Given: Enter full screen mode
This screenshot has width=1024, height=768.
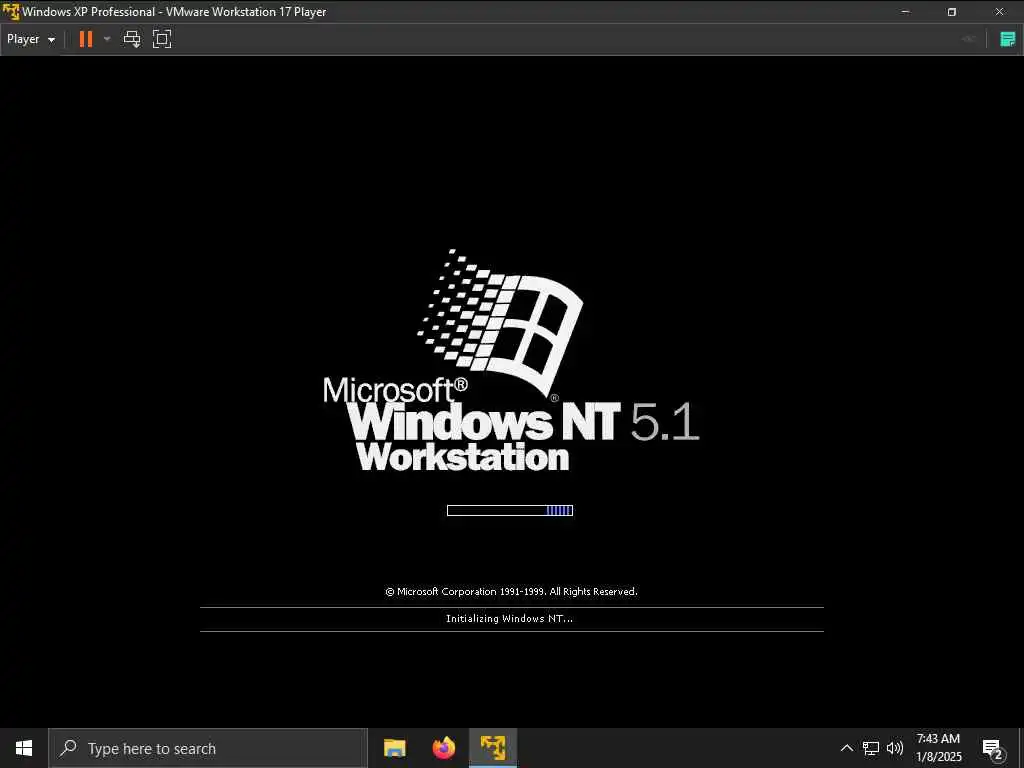Looking at the screenshot, I should pos(162,39).
